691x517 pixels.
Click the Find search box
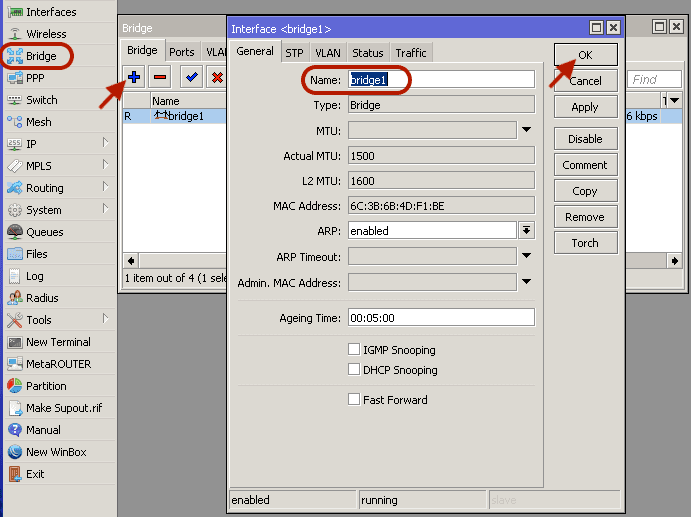(x=654, y=79)
